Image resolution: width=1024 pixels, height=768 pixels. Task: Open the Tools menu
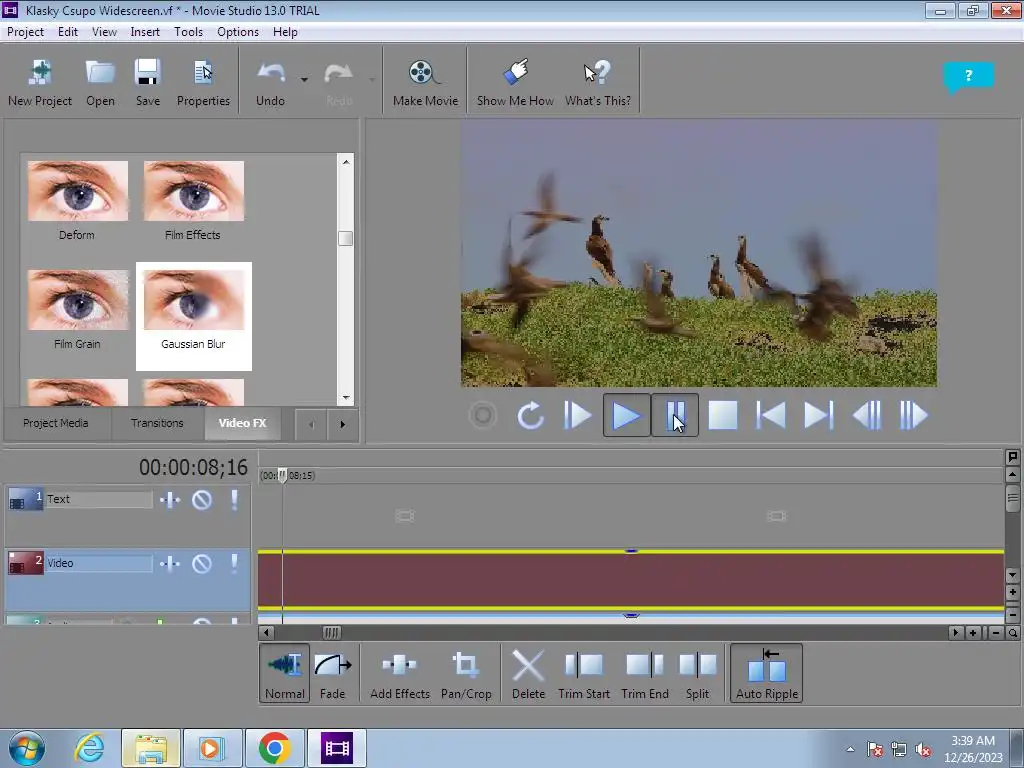click(x=188, y=32)
